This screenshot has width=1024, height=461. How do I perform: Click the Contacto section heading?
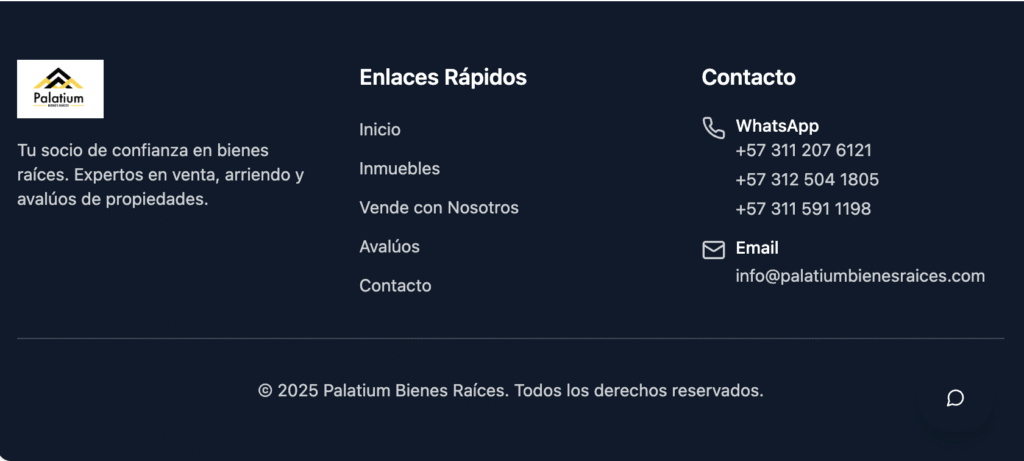pos(748,77)
